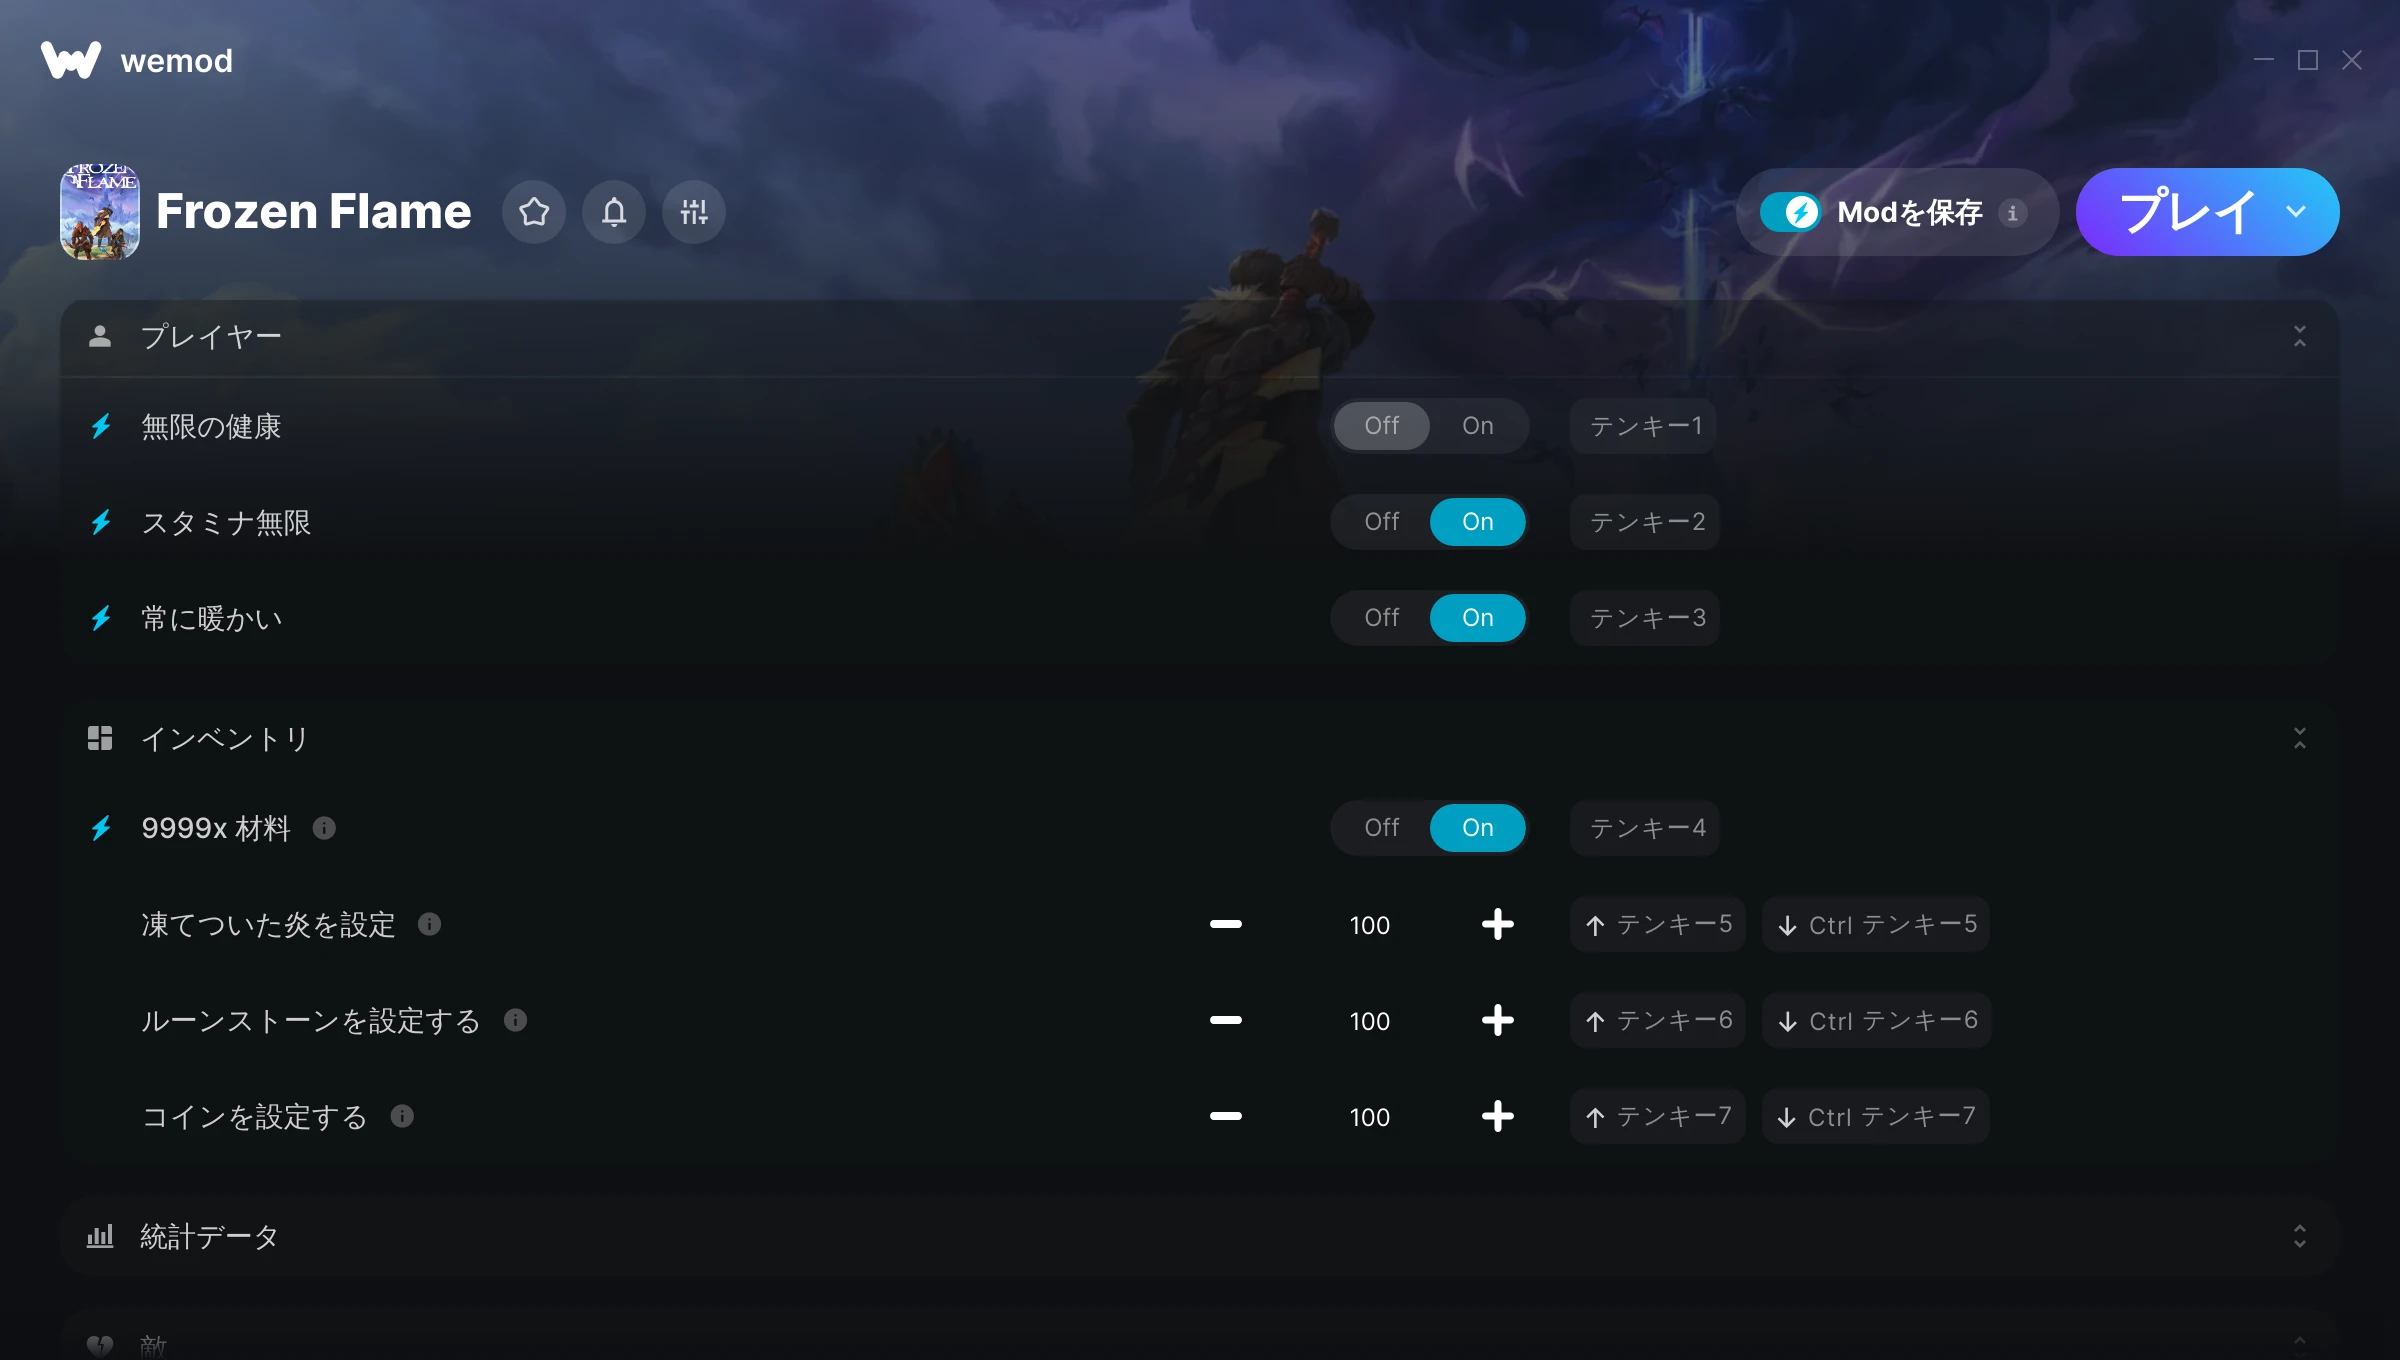Collapse the インベントリ section

2299,738
